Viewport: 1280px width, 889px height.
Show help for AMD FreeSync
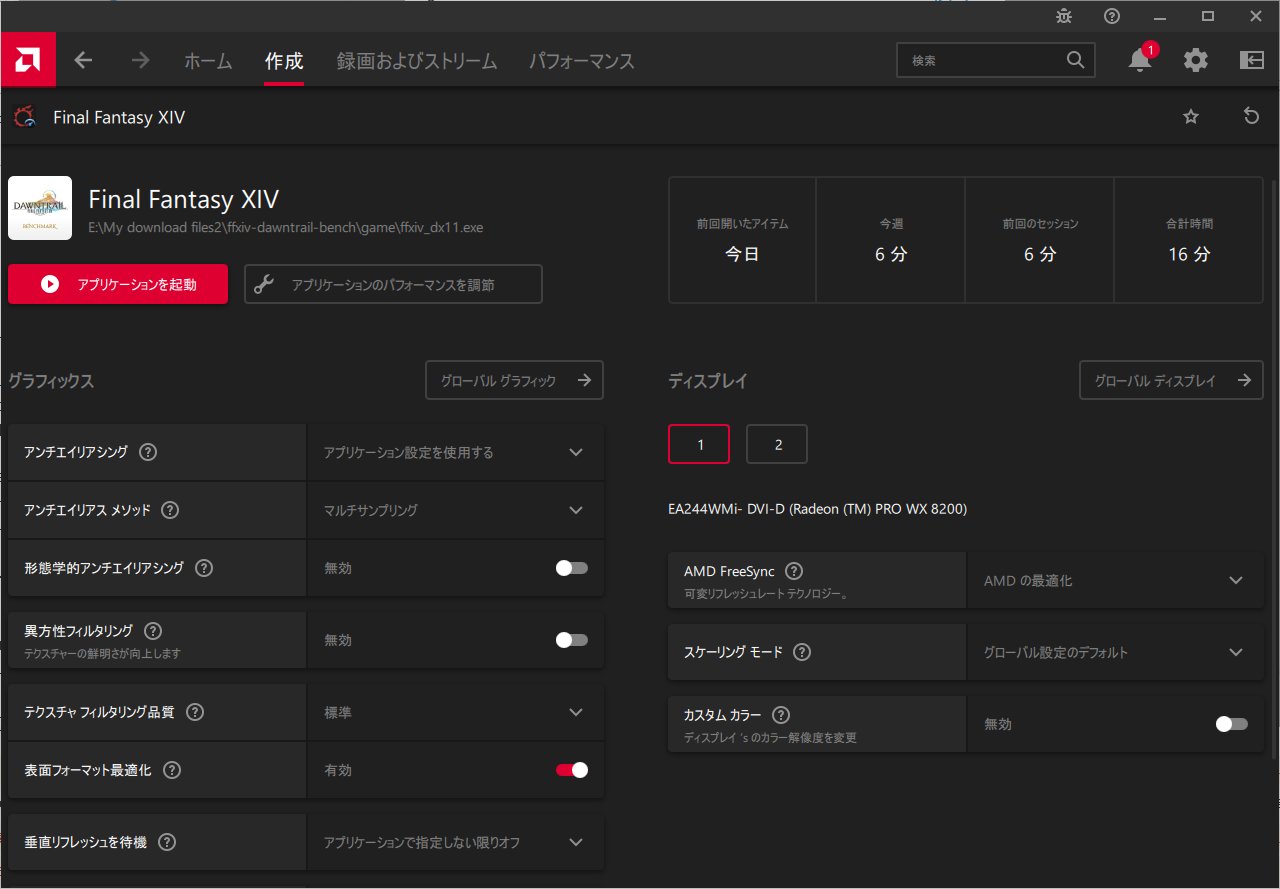pos(794,571)
